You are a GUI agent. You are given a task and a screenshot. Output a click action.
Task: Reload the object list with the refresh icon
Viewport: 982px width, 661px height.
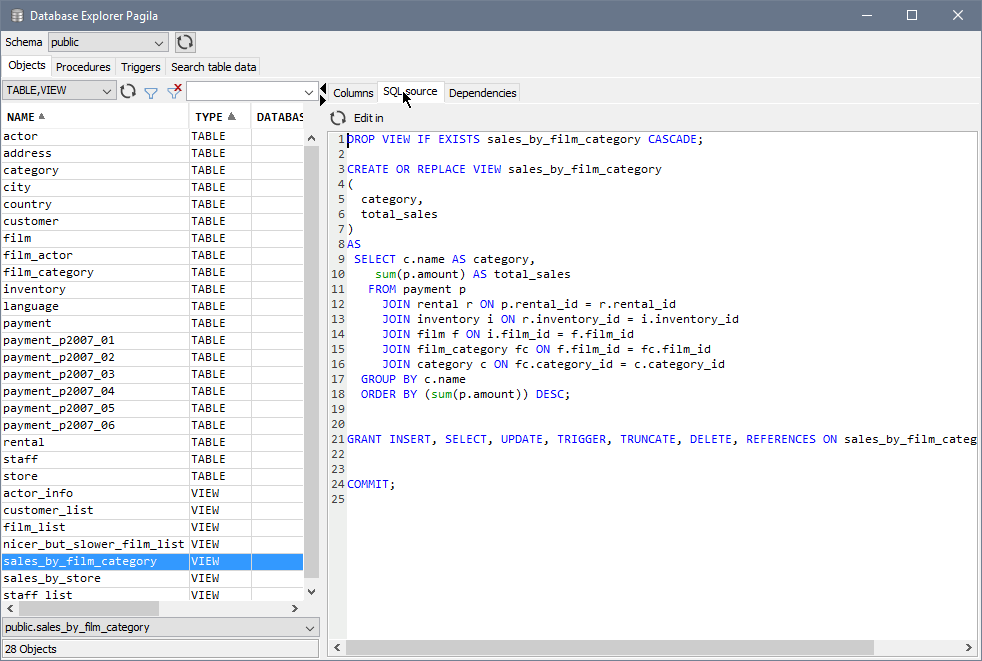[128, 91]
